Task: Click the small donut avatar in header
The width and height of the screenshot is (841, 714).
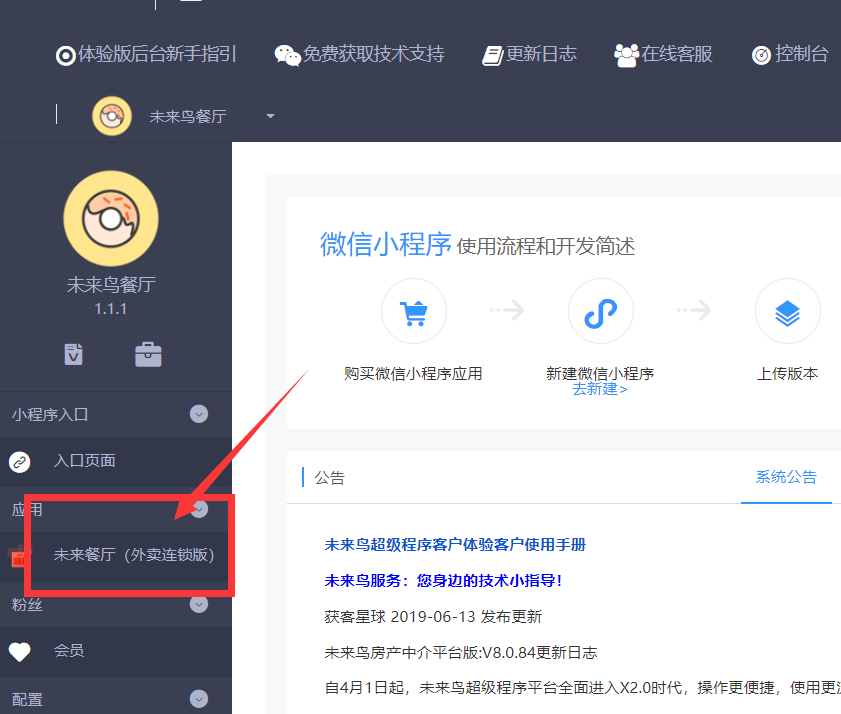Action: tap(112, 116)
